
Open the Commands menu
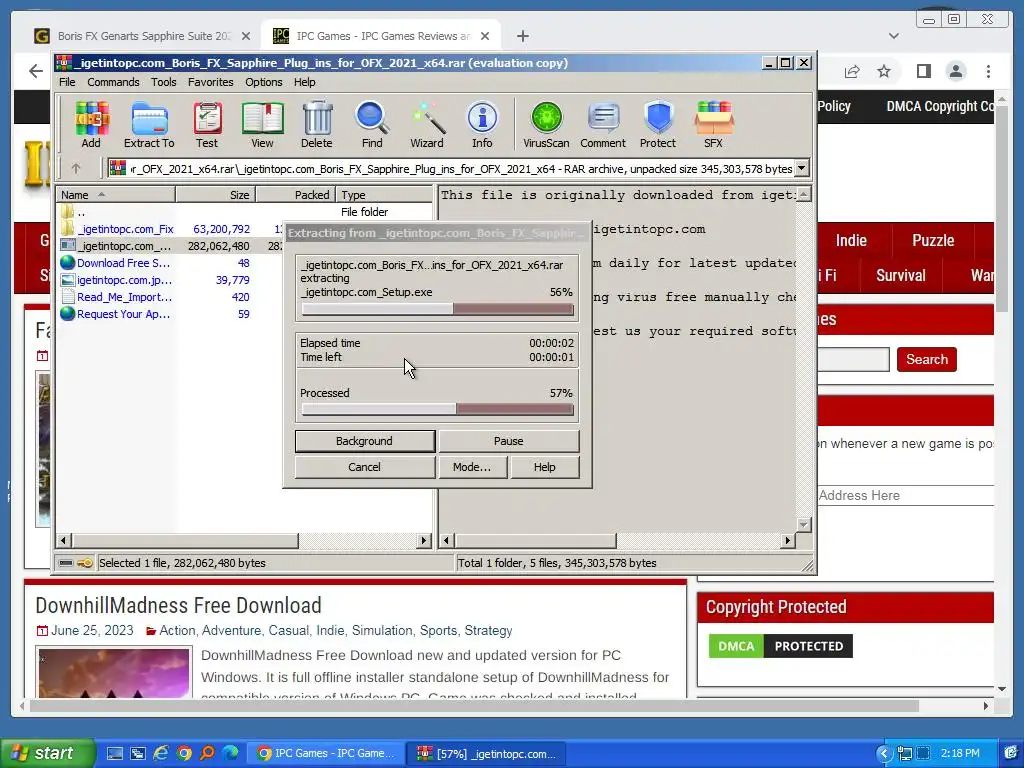(x=113, y=82)
